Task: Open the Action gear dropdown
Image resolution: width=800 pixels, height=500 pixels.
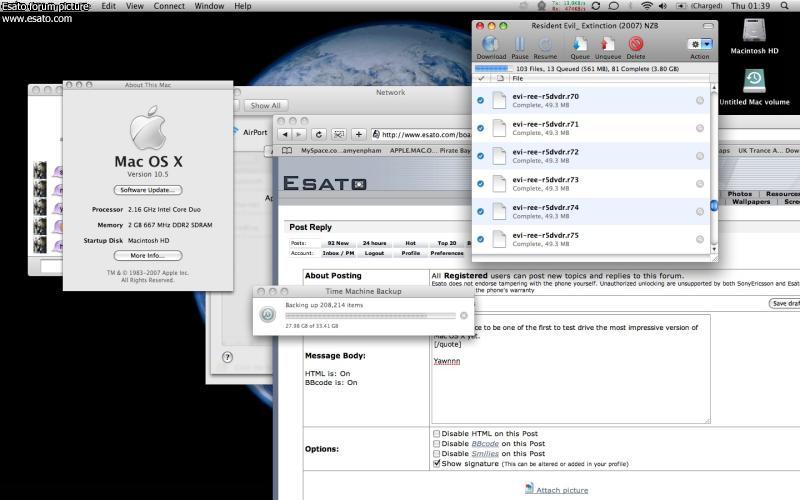Action: click(699, 44)
